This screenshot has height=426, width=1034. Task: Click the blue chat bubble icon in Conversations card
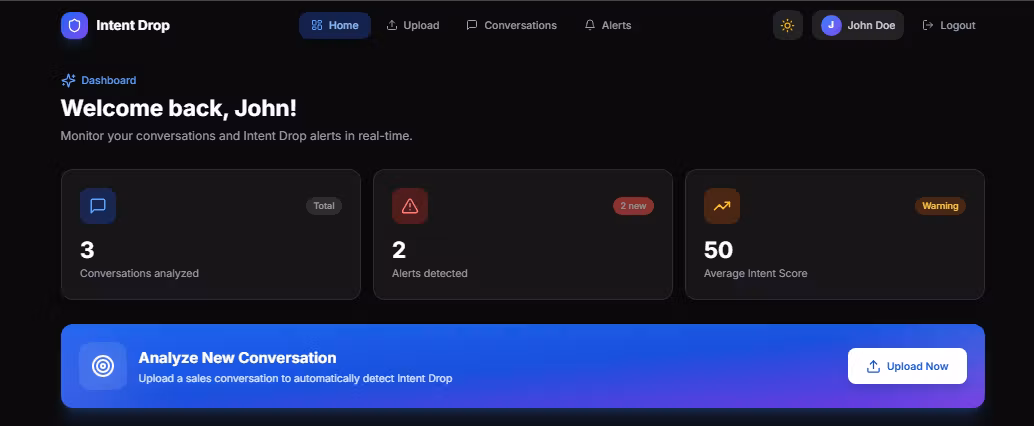tap(98, 206)
